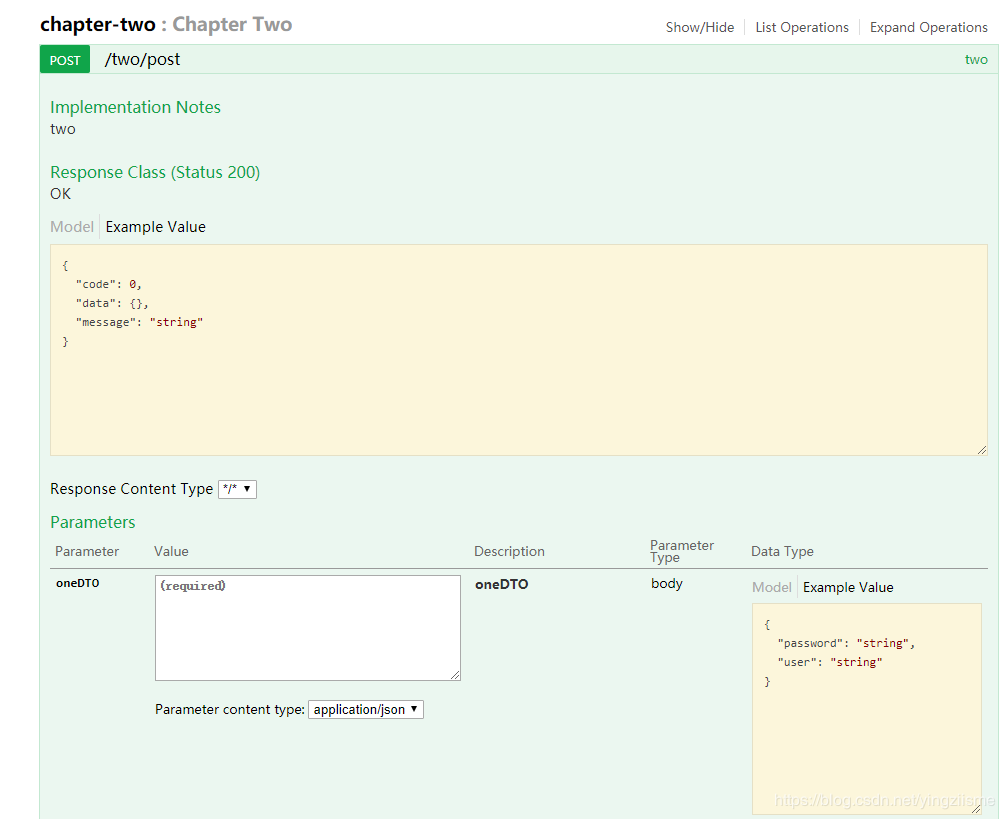This screenshot has height=819, width=1005.
Task: Click the Data Type column header
Action: [782, 551]
